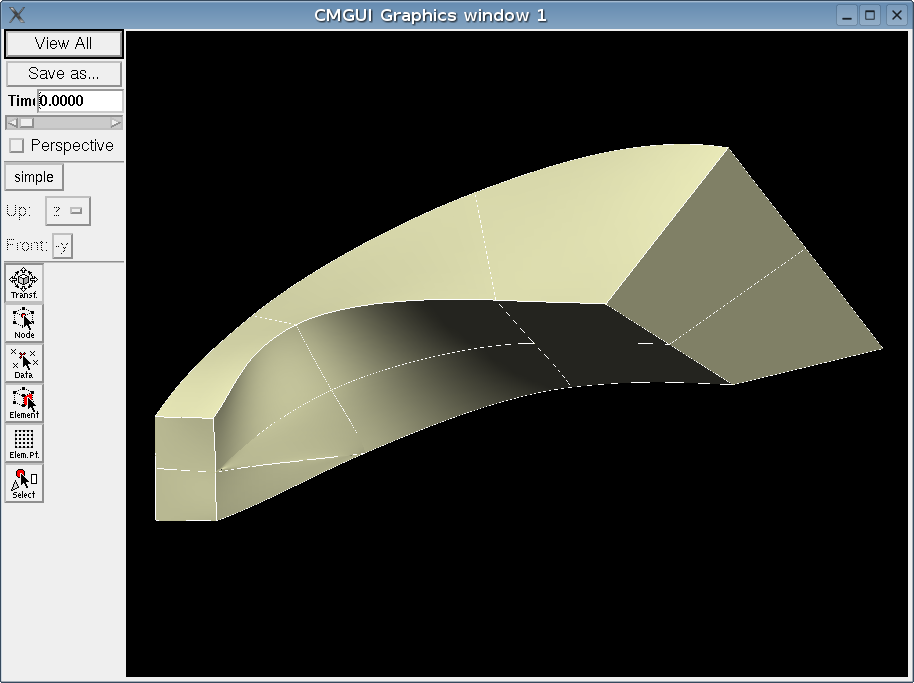Activate the Node tool

24,323
